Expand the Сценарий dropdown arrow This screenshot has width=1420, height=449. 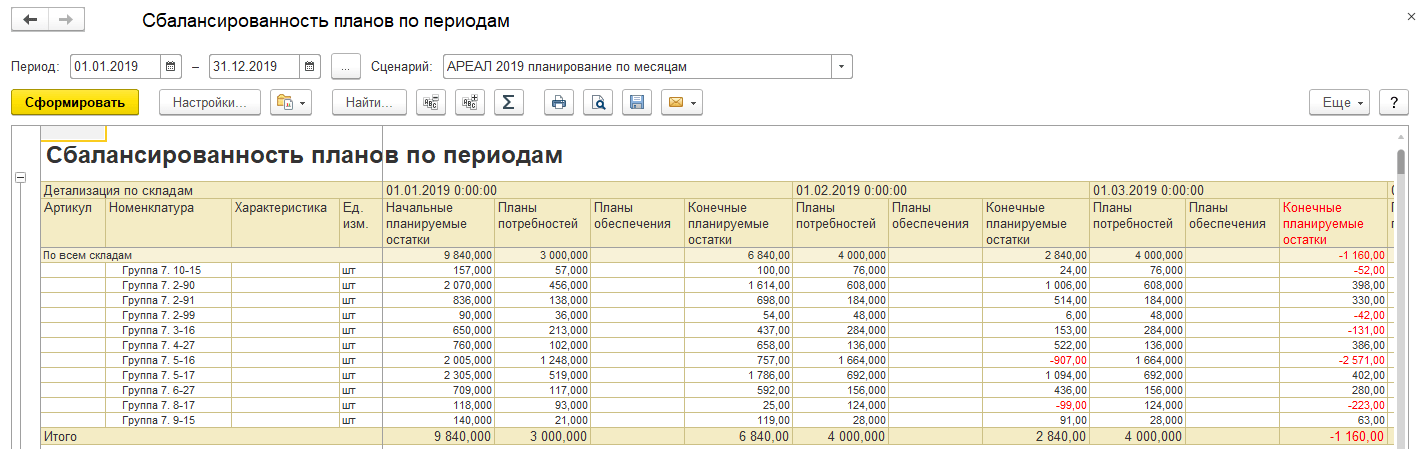[x=842, y=67]
